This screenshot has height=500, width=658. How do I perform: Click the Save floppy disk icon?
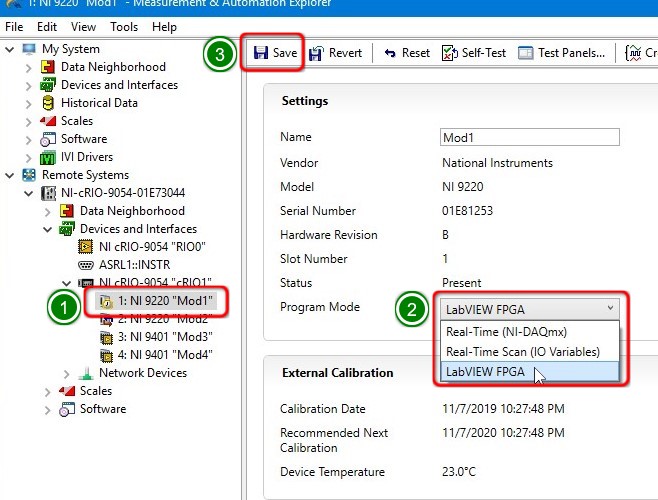pos(261,53)
